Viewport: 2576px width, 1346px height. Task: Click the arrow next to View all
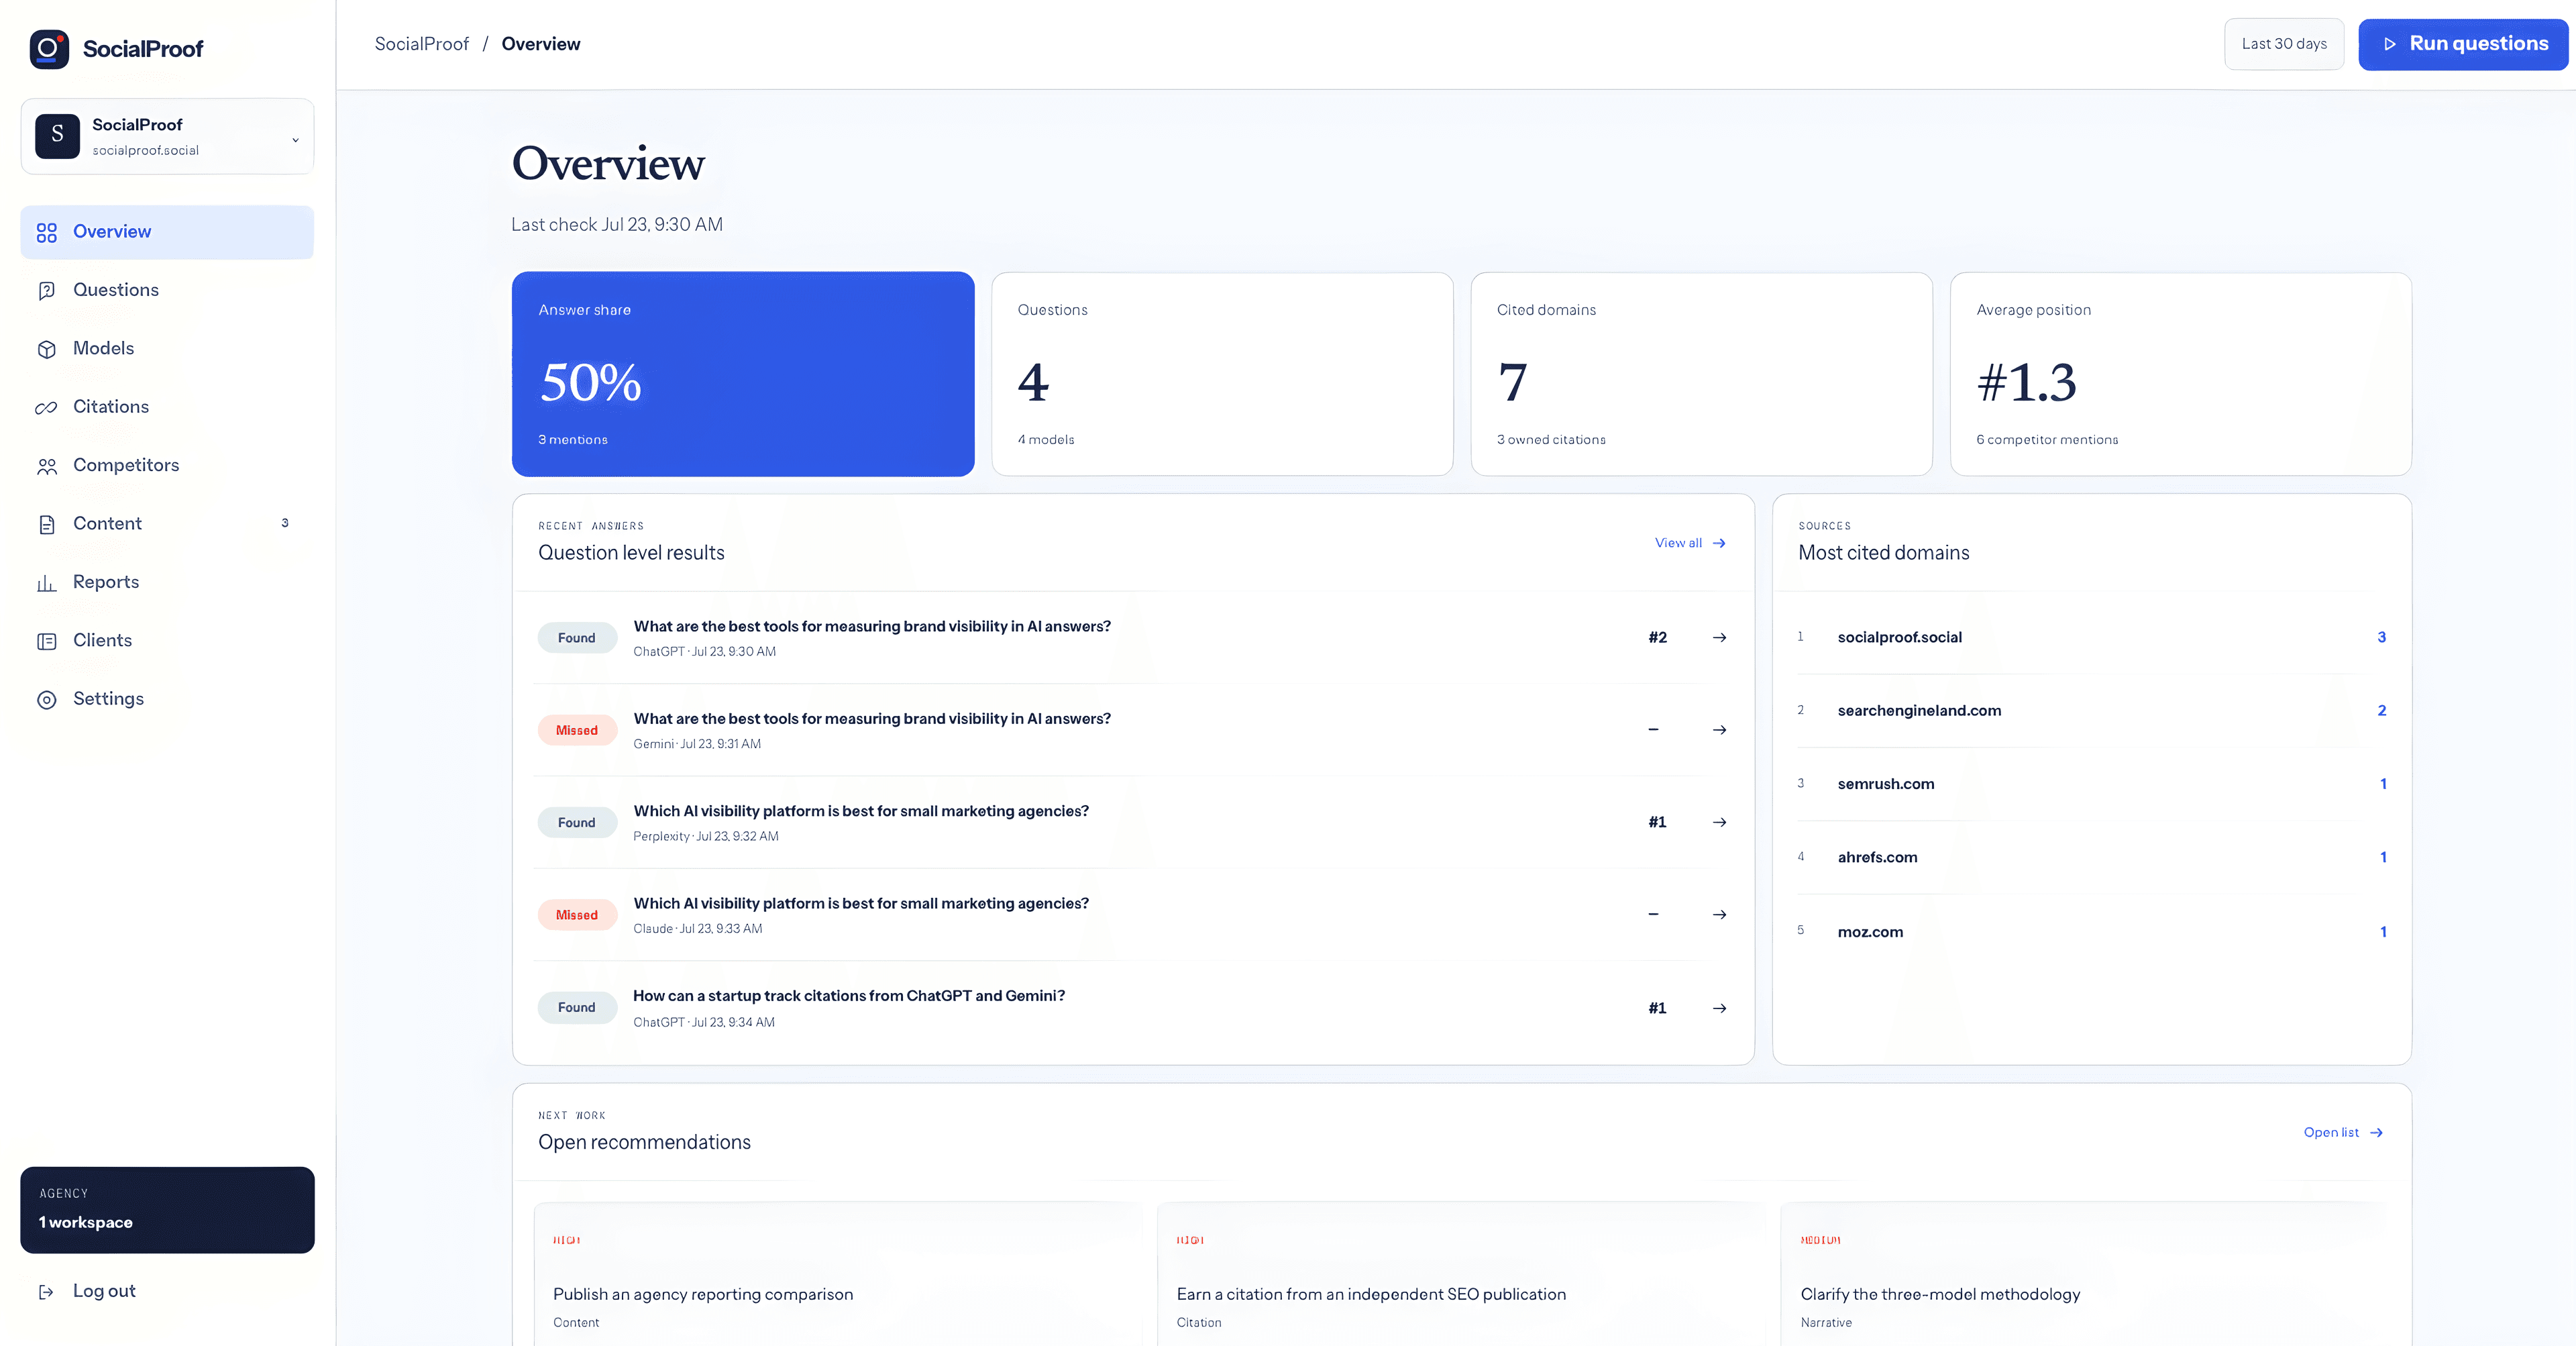click(1719, 543)
